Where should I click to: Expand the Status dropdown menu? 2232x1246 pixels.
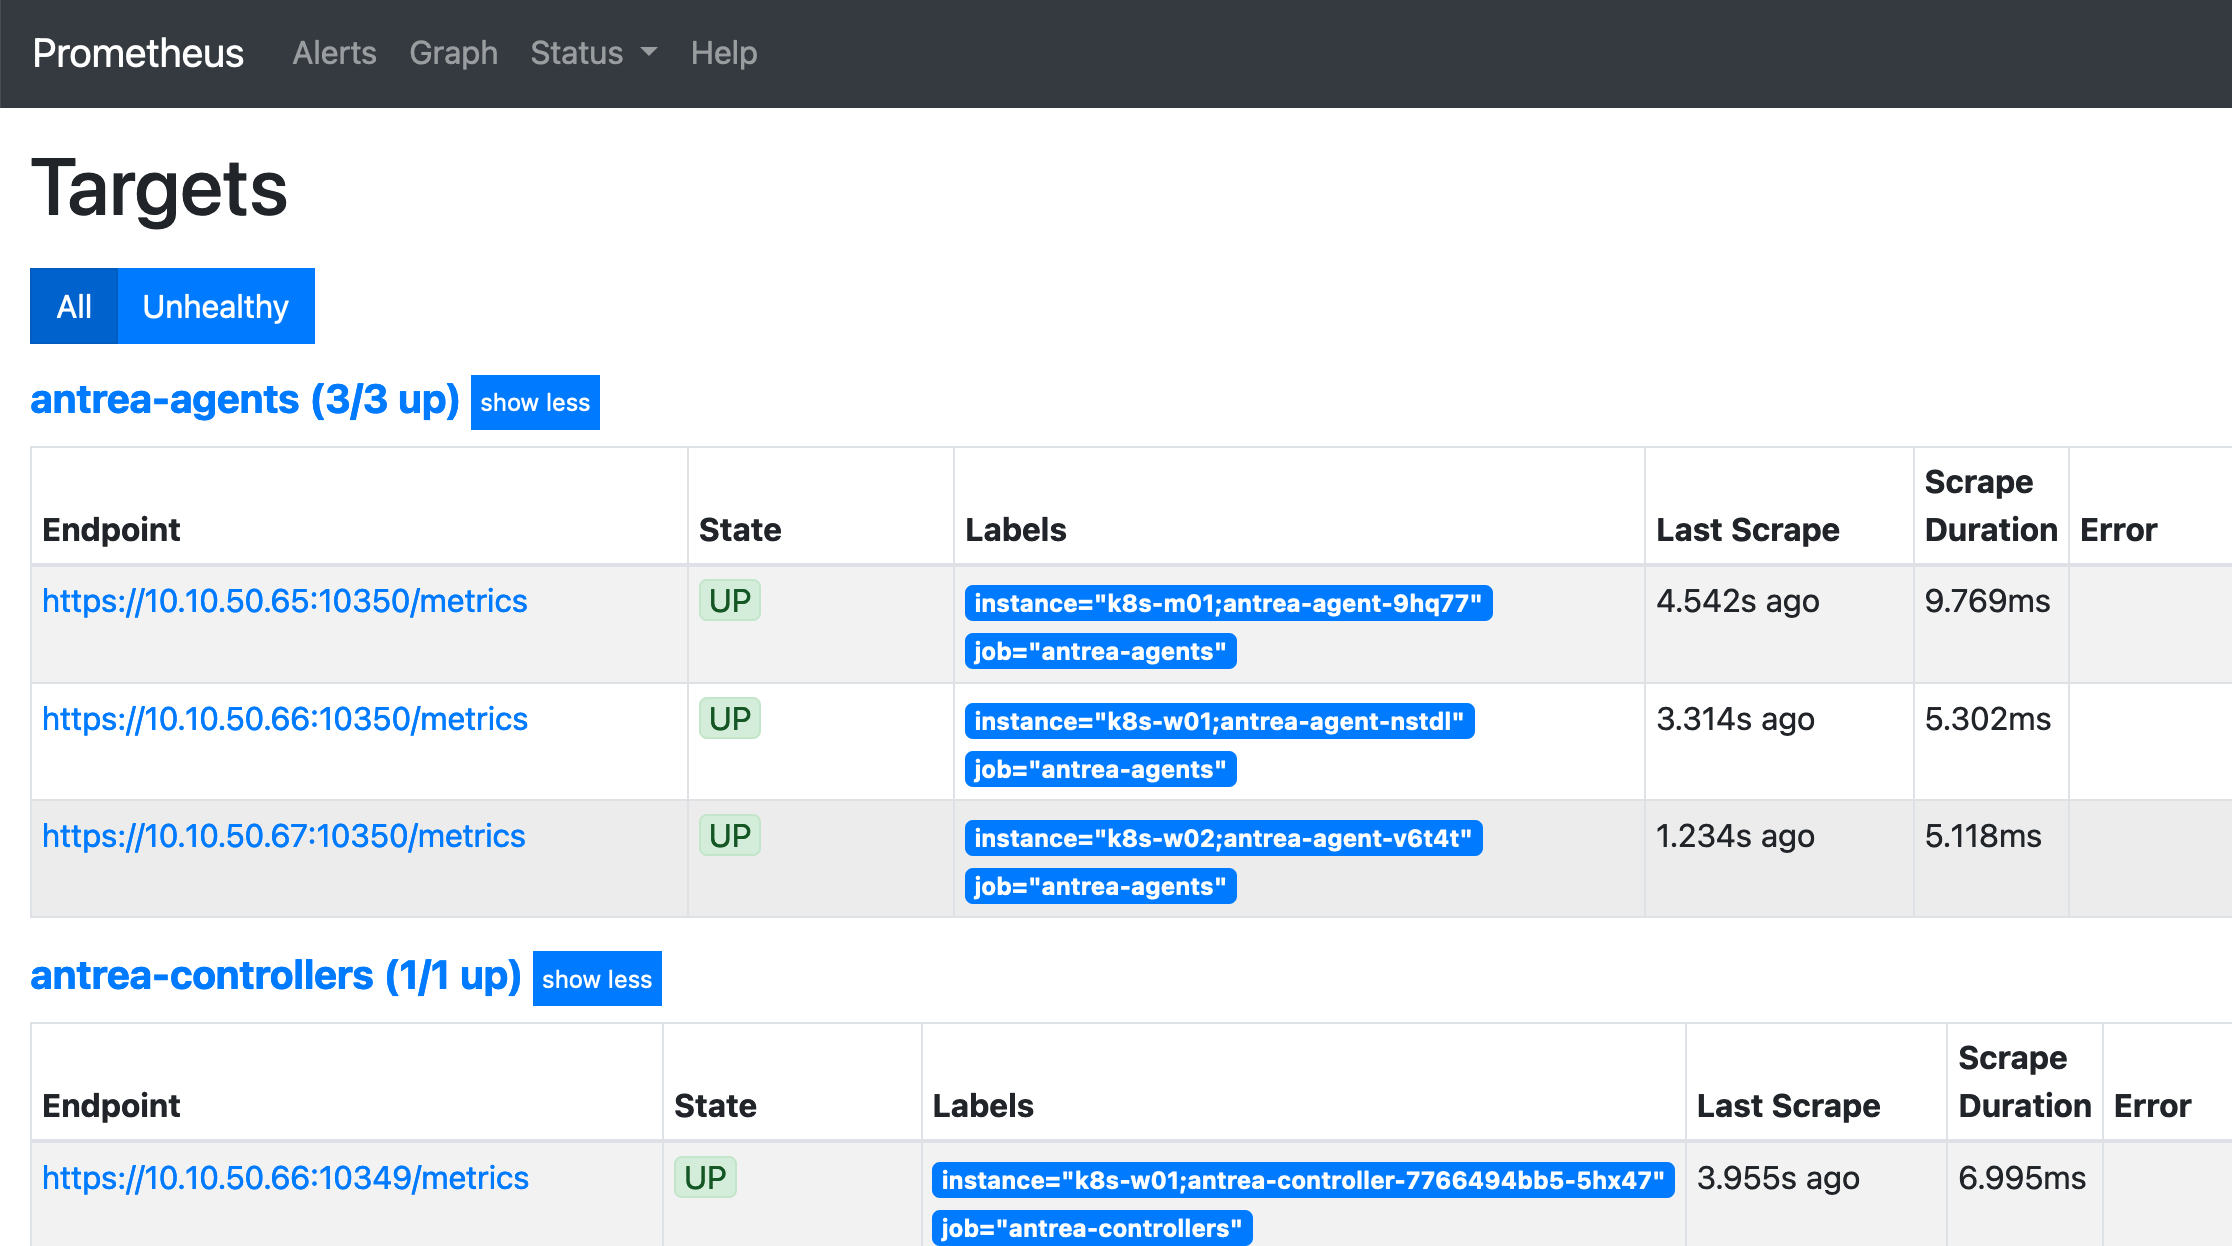tap(594, 53)
